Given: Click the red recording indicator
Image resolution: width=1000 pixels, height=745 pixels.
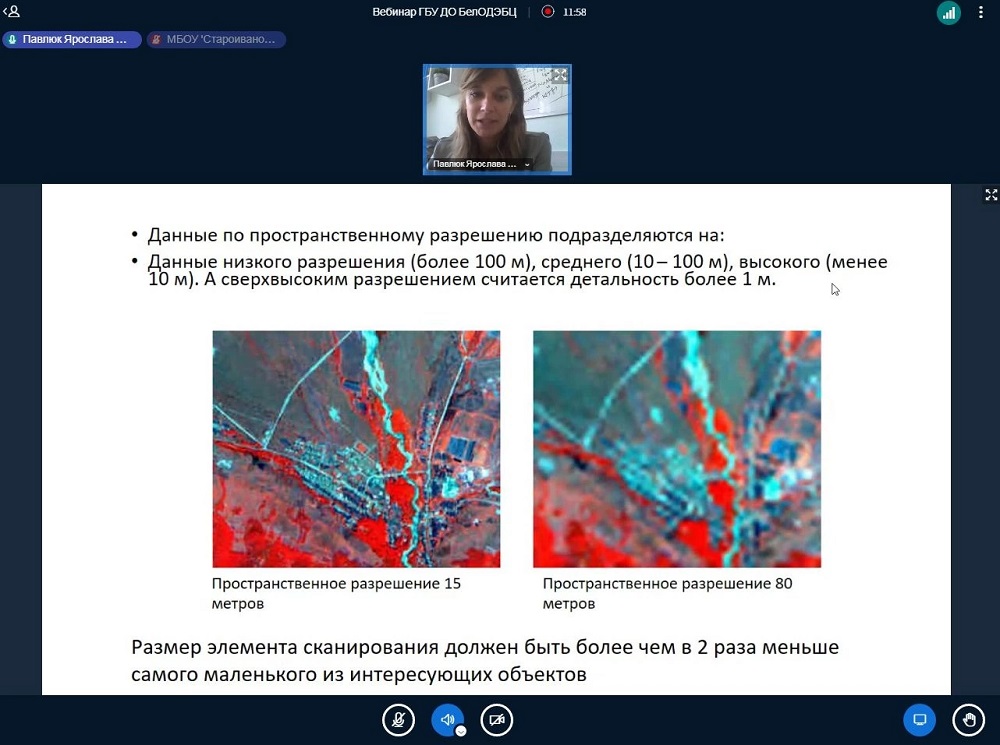Looking at the screenshot, I should click(548, 12).
